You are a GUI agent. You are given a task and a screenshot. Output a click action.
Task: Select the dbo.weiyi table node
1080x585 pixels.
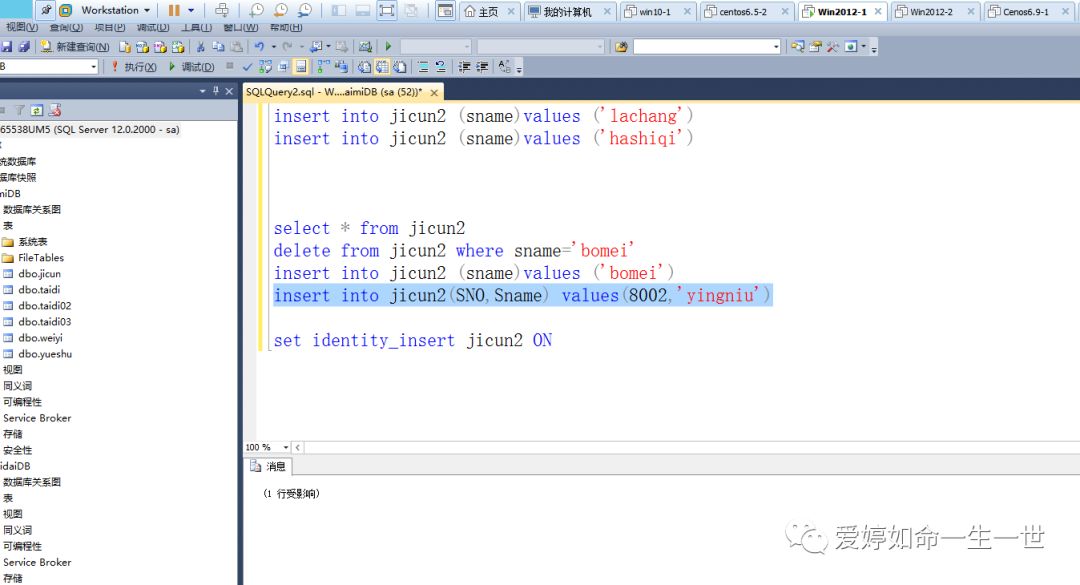(41, 338)
